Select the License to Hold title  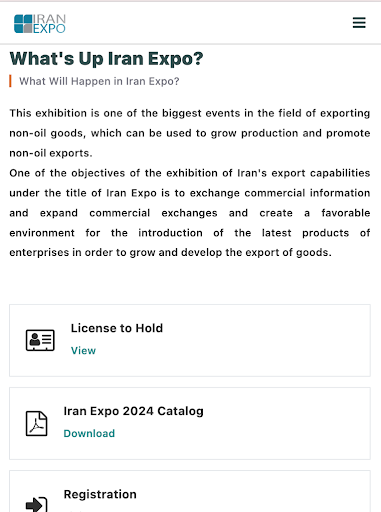[117, 328]
